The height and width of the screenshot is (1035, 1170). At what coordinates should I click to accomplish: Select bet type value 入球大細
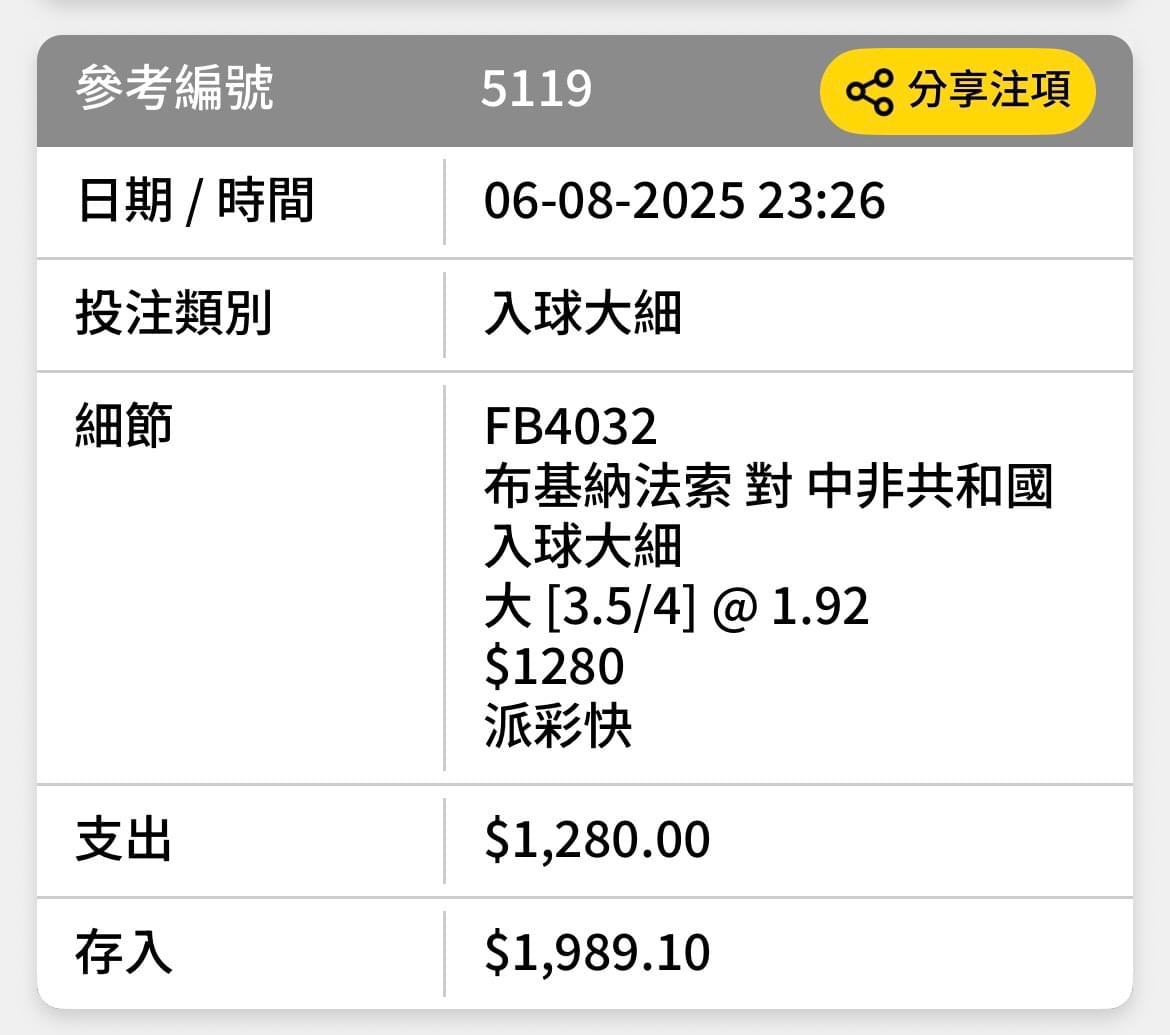tap(583, 313)
